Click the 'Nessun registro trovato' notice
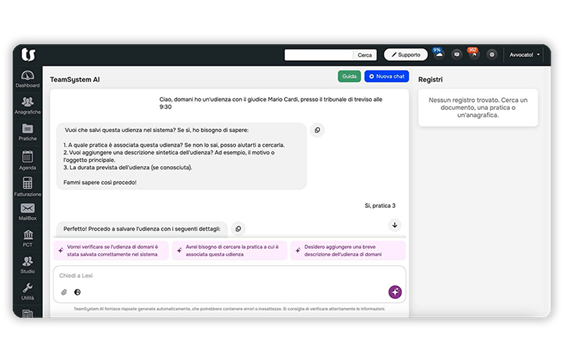Viewport: 576px width, 362px height. tap(478, 108)
